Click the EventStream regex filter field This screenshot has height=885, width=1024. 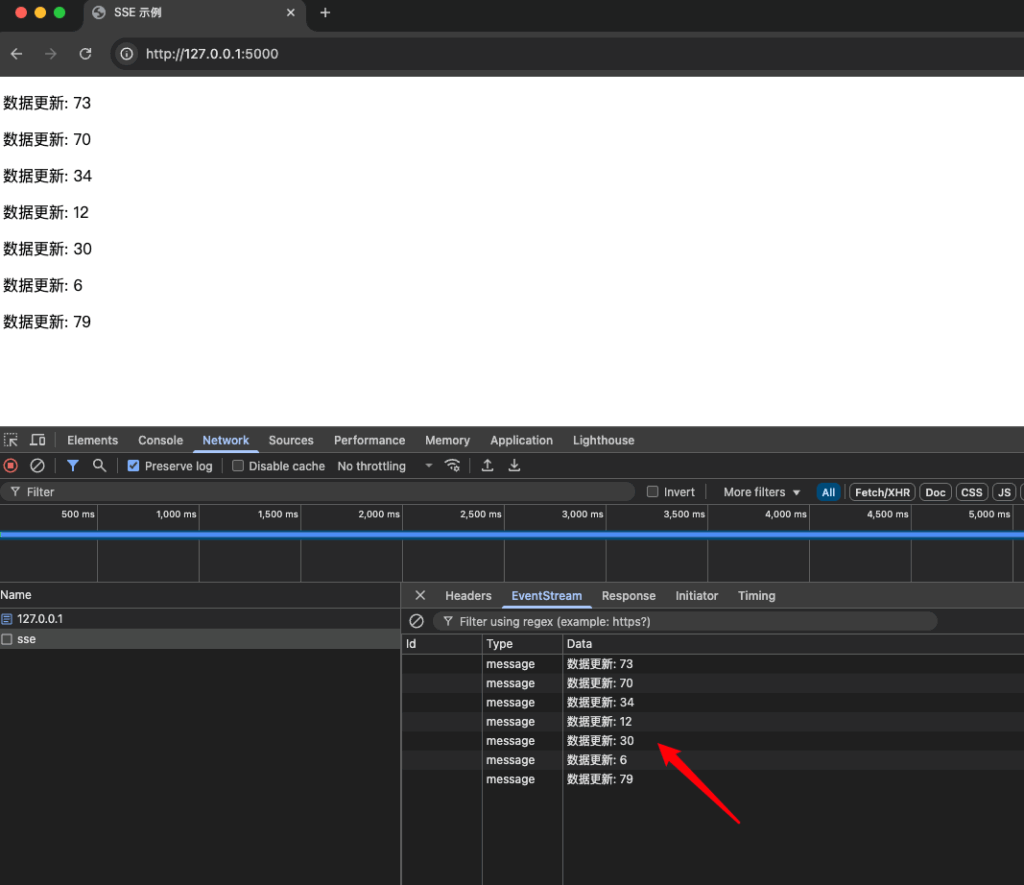coord(685,621)
